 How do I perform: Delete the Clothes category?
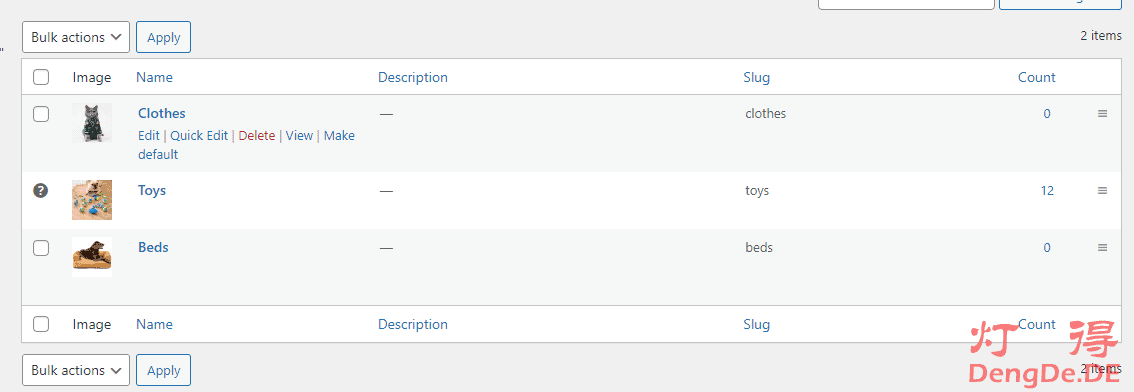tap(257, 135)
